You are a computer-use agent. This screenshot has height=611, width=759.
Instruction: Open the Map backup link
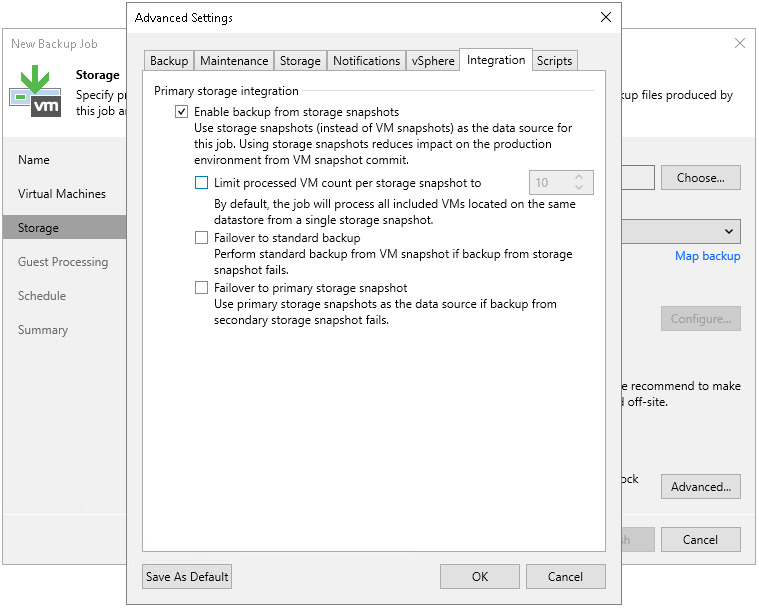click(707, 256)
